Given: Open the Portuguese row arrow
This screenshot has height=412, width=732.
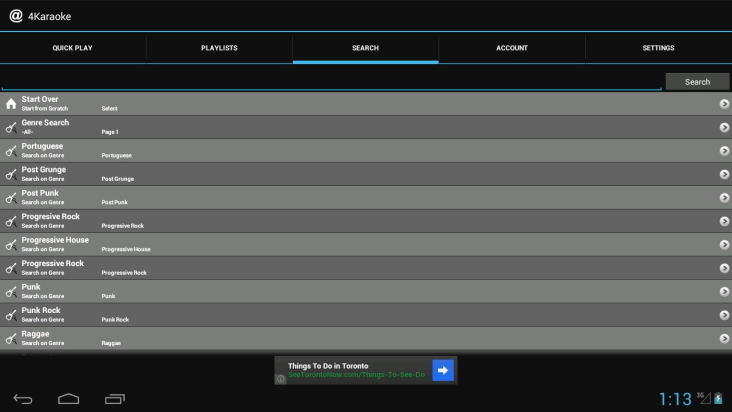Looking at the screenshot, I should [724, 151].
